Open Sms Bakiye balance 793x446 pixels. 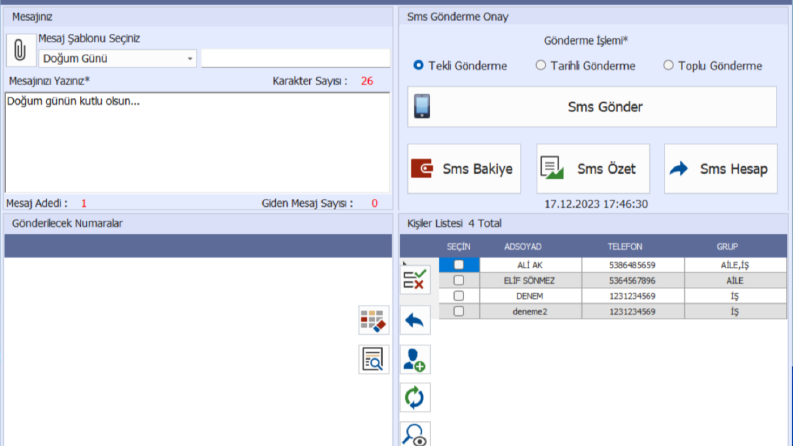click(464, 169)
